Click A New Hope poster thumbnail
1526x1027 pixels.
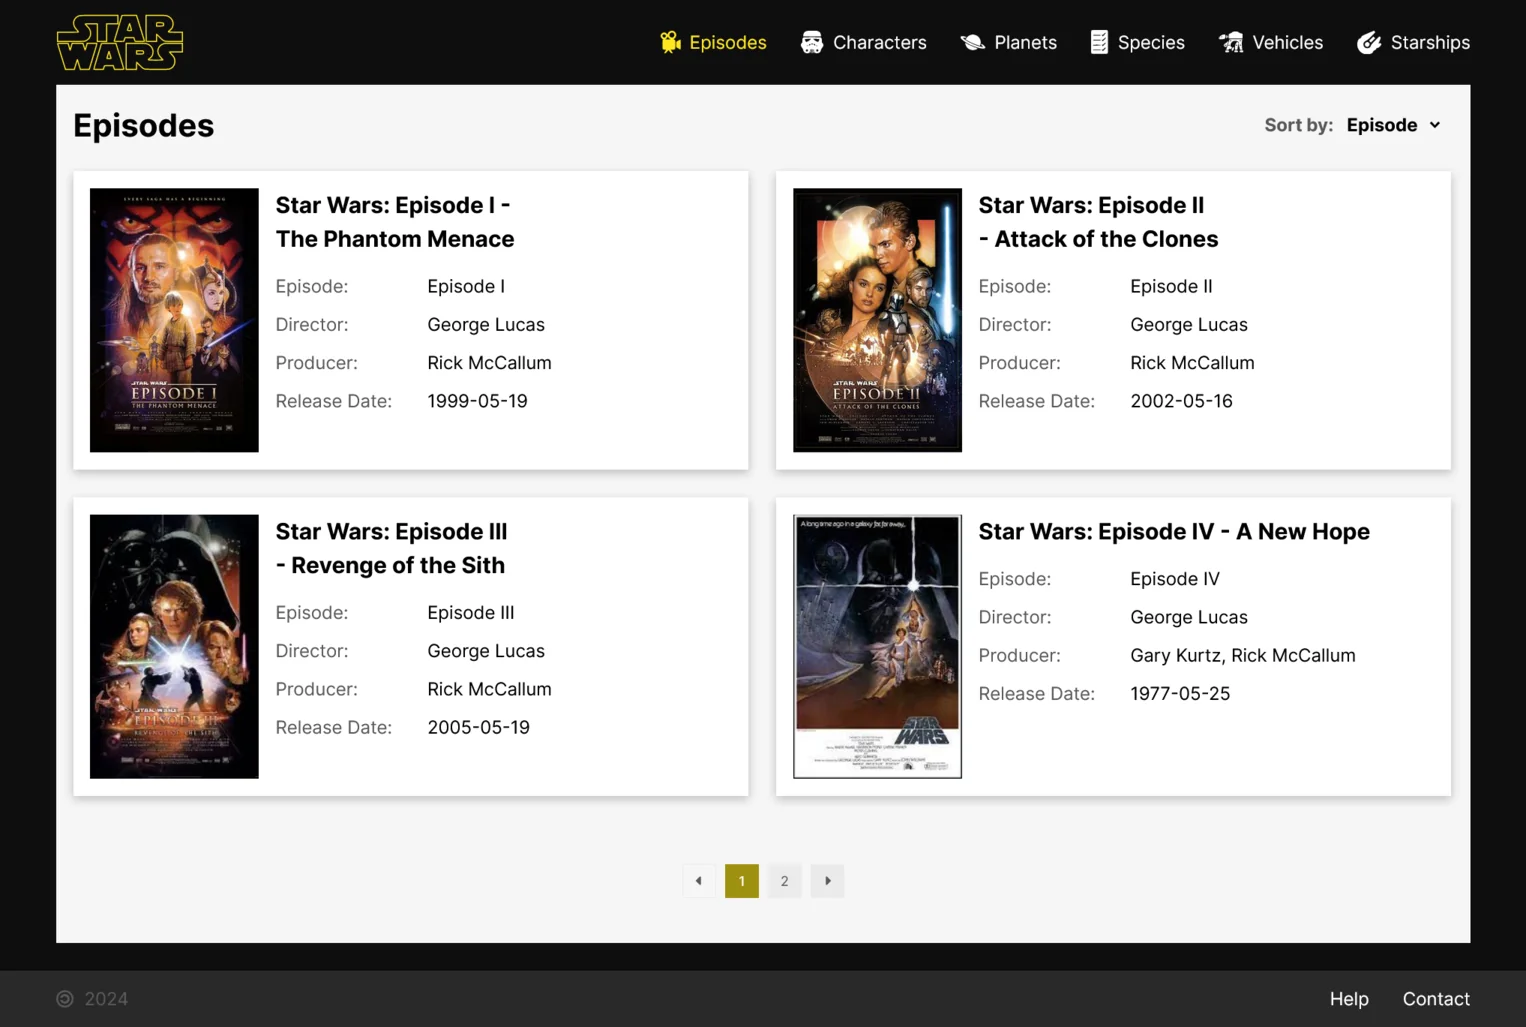[x=877, y=646]
